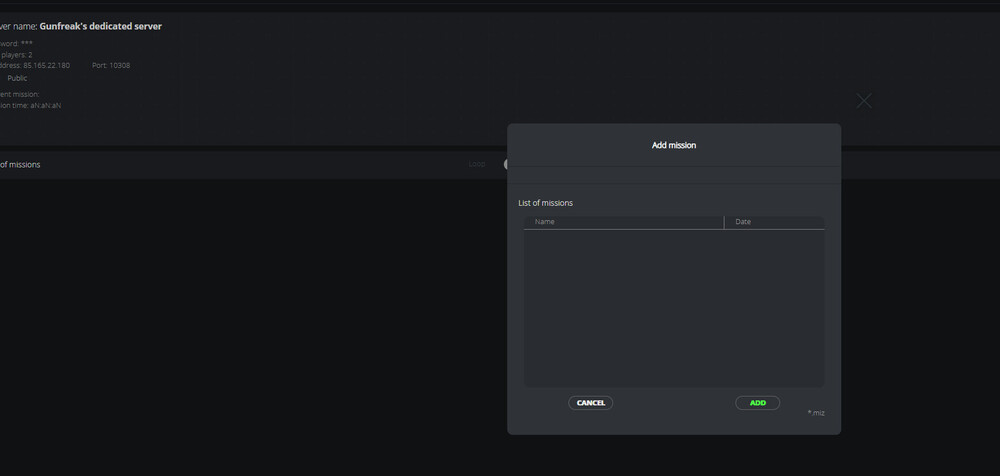1000x476 pixels.
Task: Select the Gunfreak's dedicated server name
Action: pyautogui.click(x=101, y=26)
